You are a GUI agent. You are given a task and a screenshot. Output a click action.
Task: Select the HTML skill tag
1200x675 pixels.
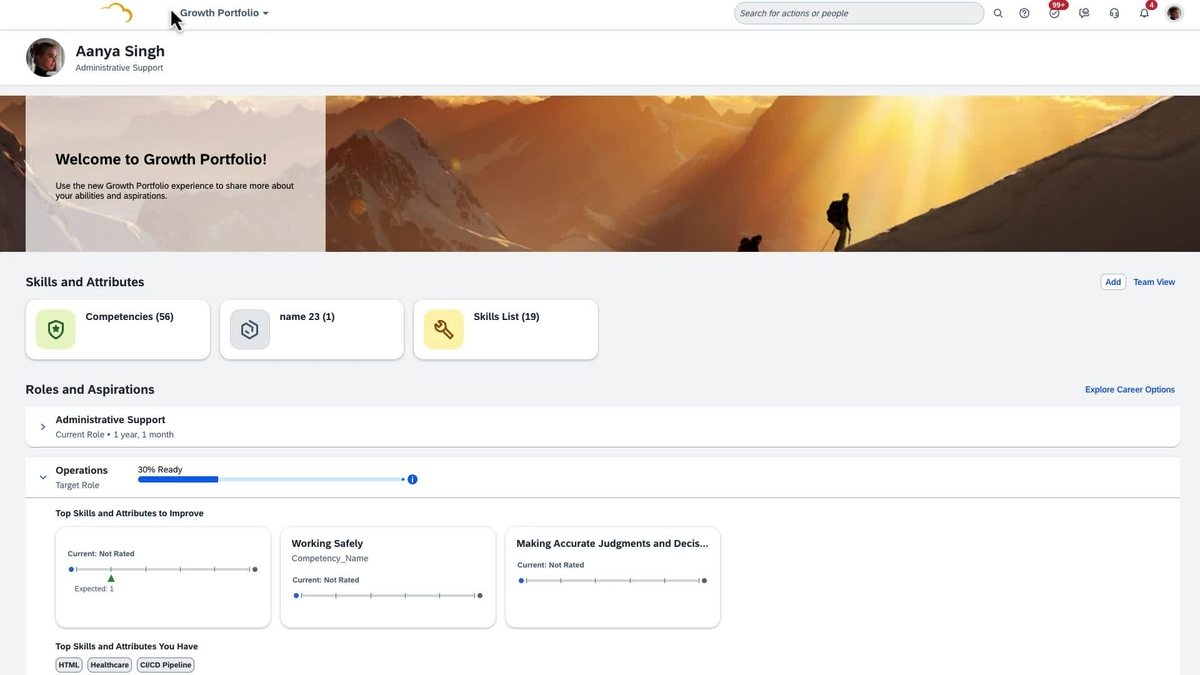(x=68, y=664)
